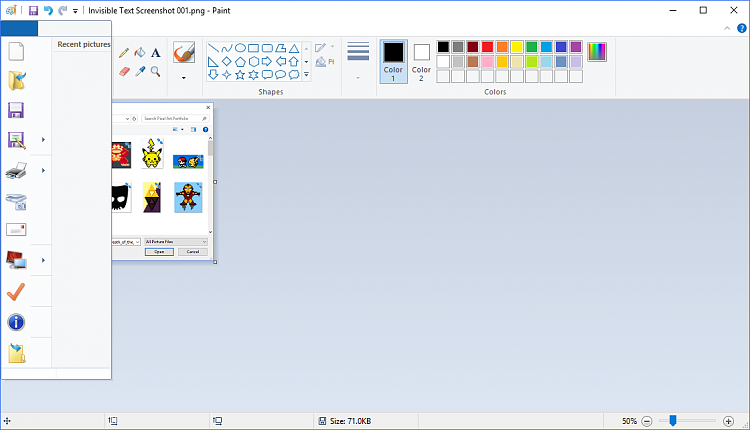Open the Edit colors rainbow button
This screenshot has width=750, height=430.
tap(597, 52)
